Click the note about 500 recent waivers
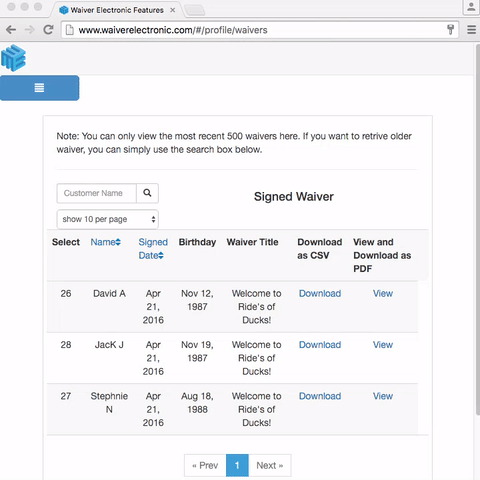Image resolution: width=480 pixels, height=480 pixels. [234, 143]
